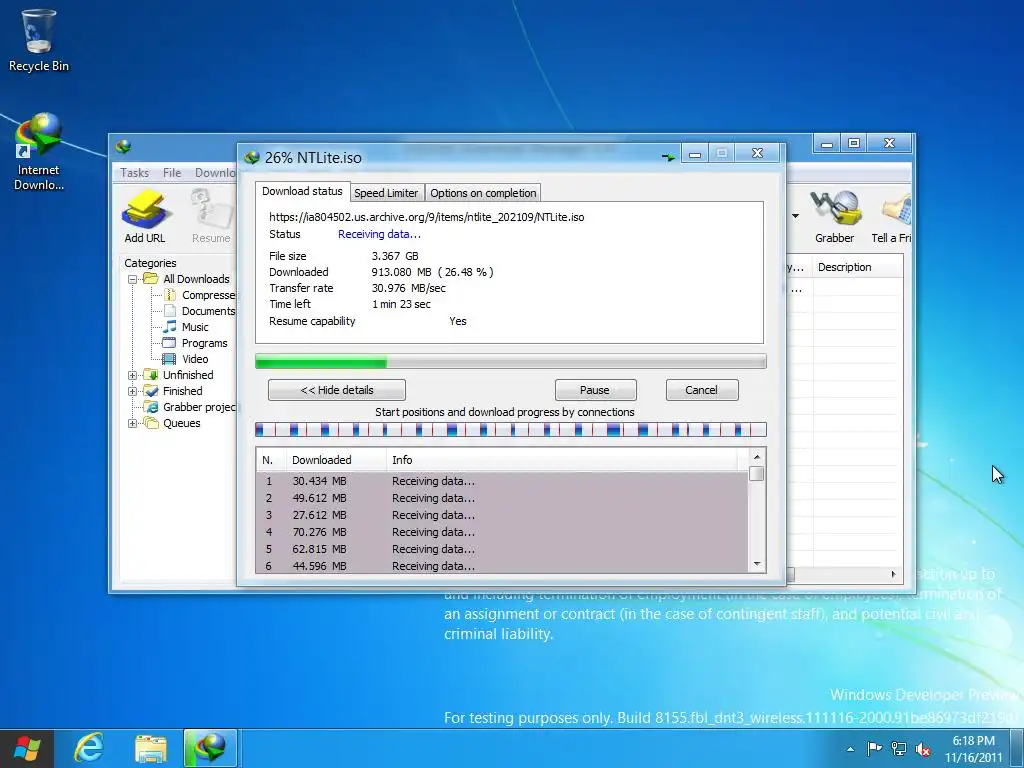Click the Receiving data status text

coord(379,234)
